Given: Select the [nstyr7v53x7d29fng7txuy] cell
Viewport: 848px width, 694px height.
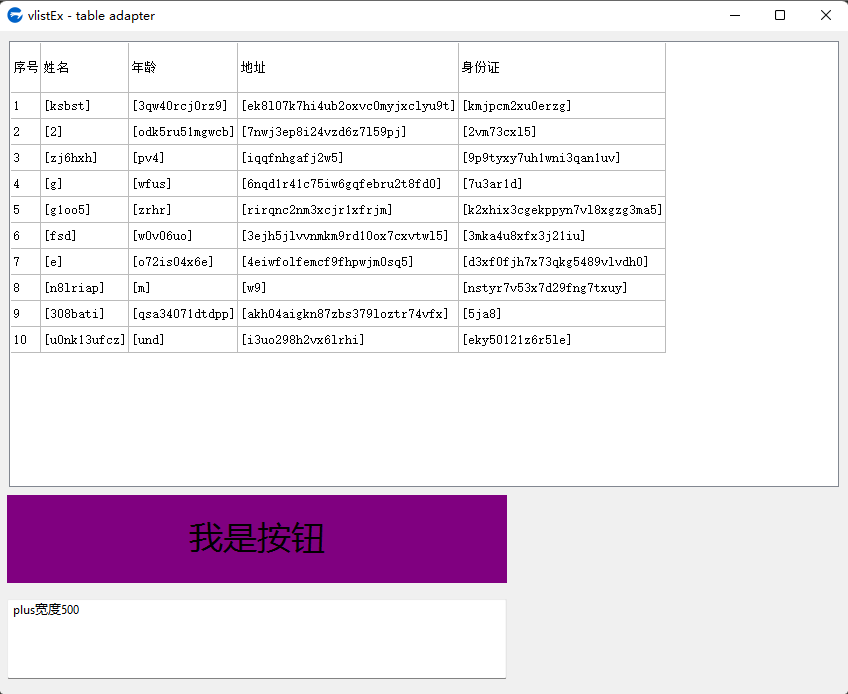Looking at the screenshot, I should point(562,287).
